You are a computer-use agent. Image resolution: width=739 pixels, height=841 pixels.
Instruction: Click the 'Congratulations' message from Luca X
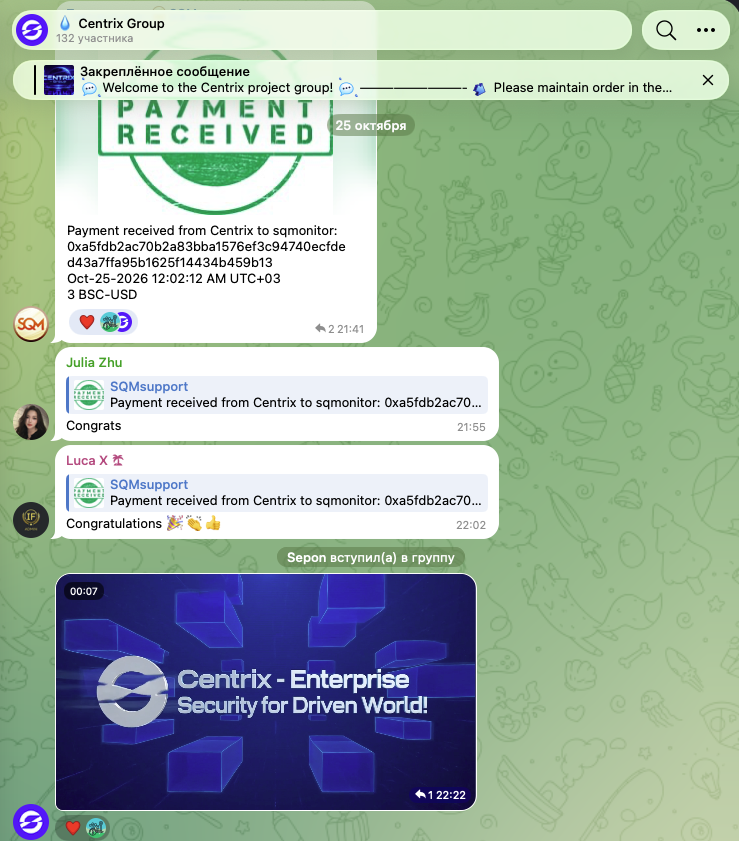tap(143, 523)
